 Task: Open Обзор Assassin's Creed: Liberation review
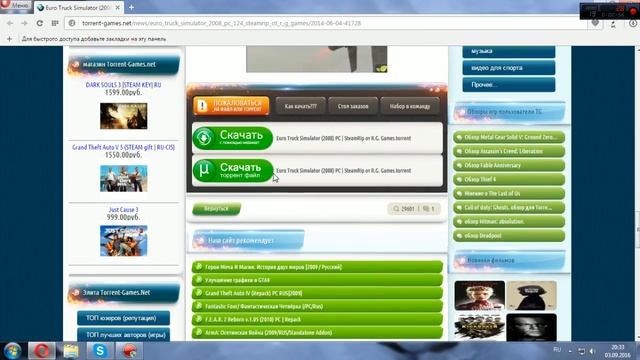click(509, 151)
